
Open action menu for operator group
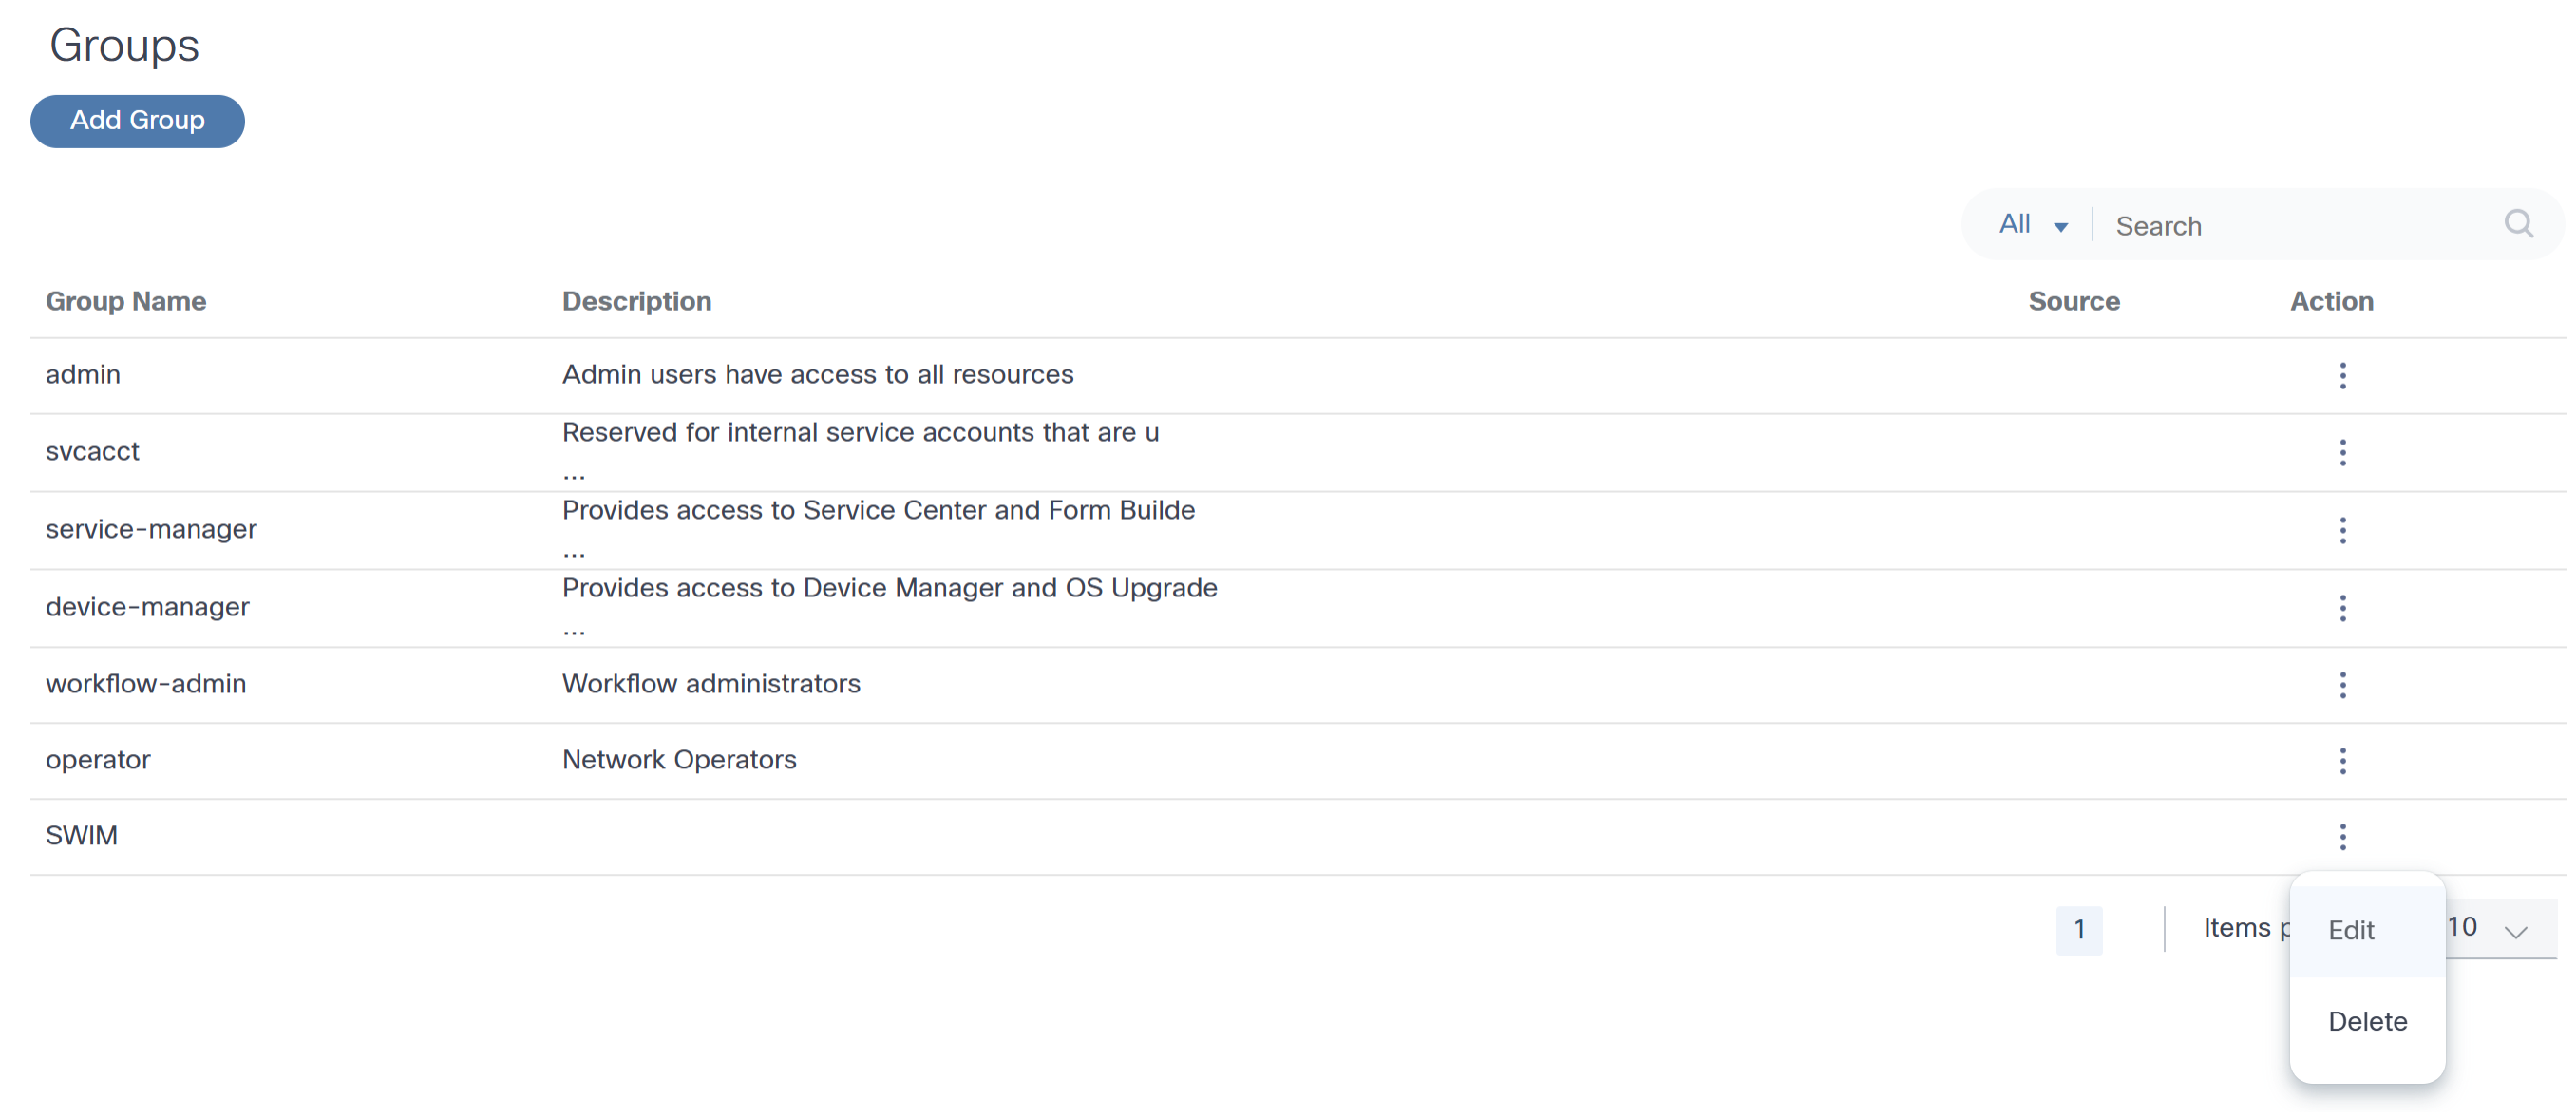pos(2342,761)
